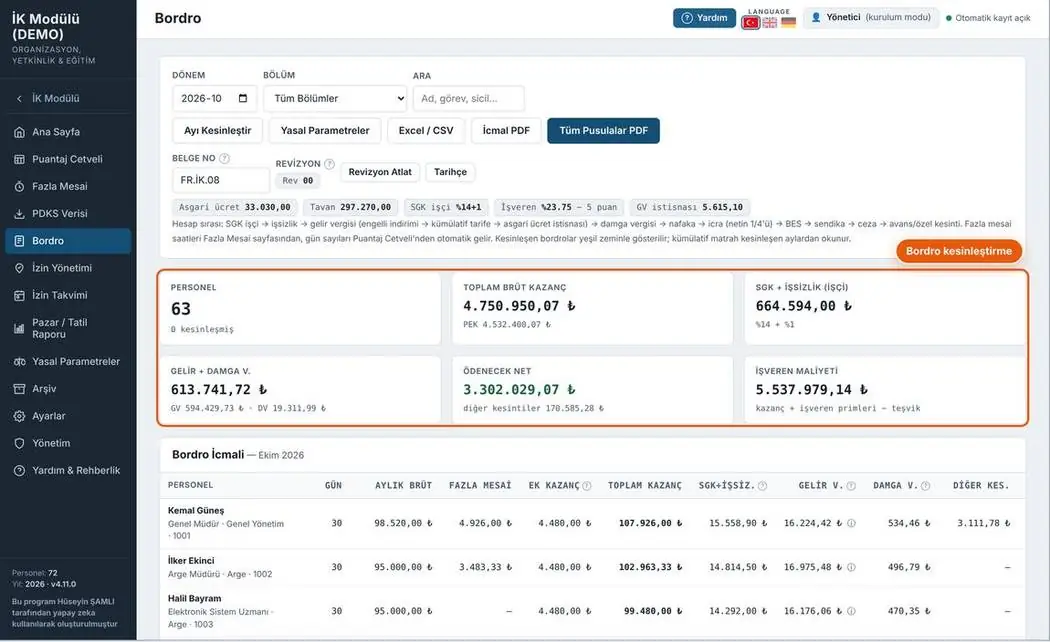Export using the Excel / CSV button
This screenshot has width=1050, height=642.
(426, 131)
